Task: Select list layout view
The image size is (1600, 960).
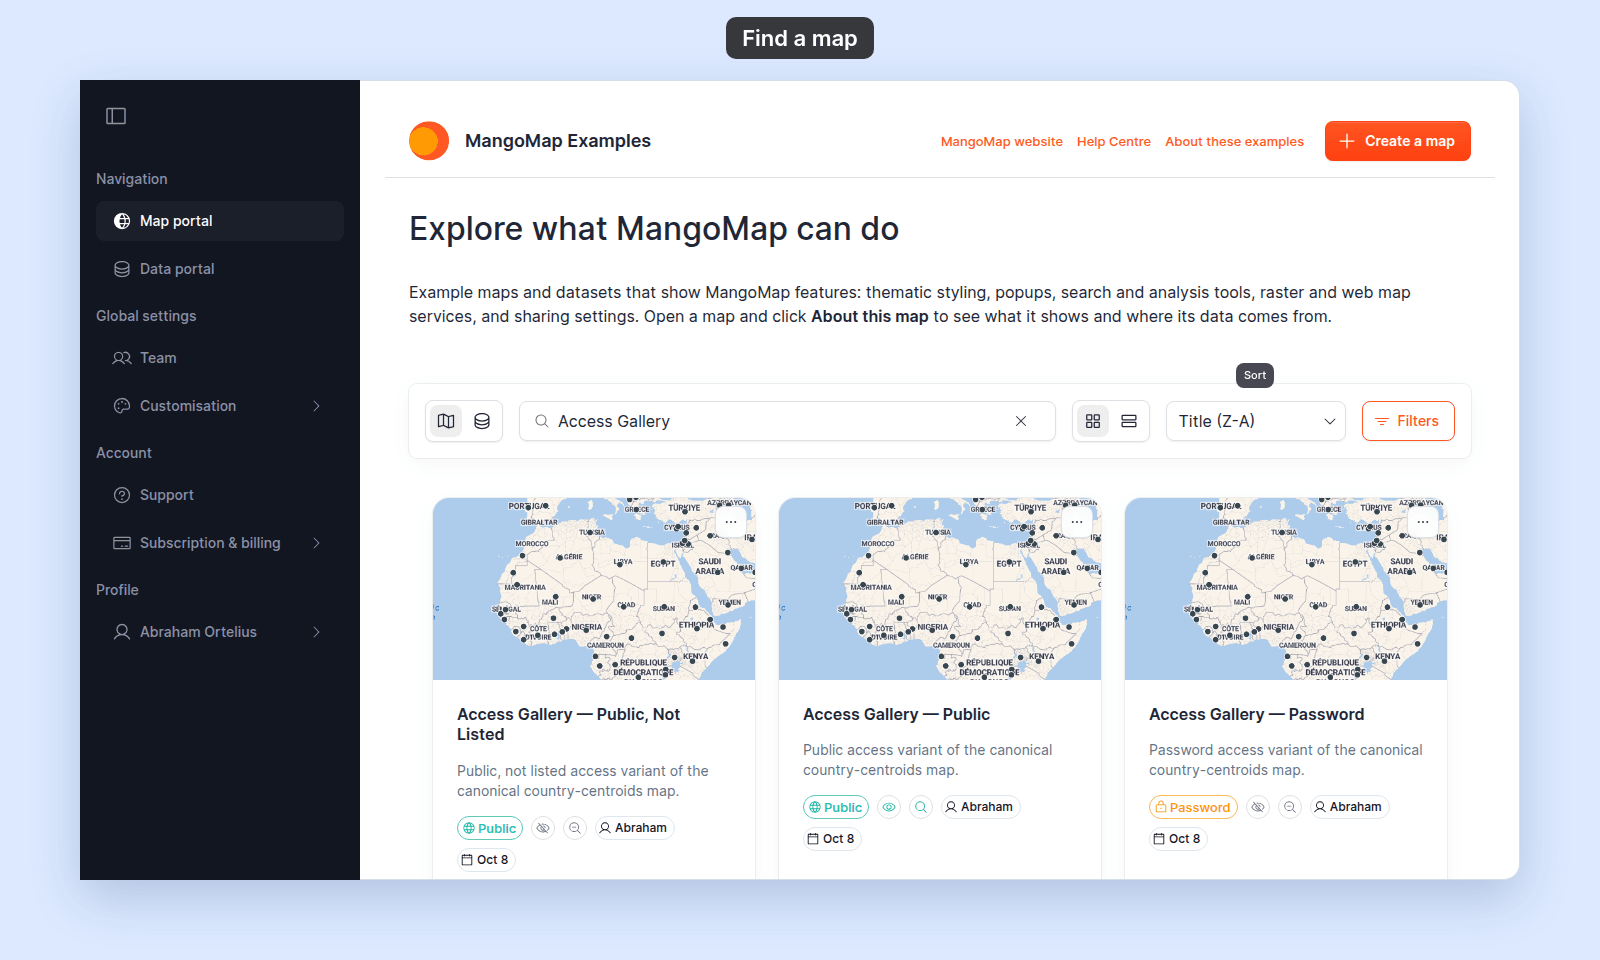Action: [x=1129, y=421]
